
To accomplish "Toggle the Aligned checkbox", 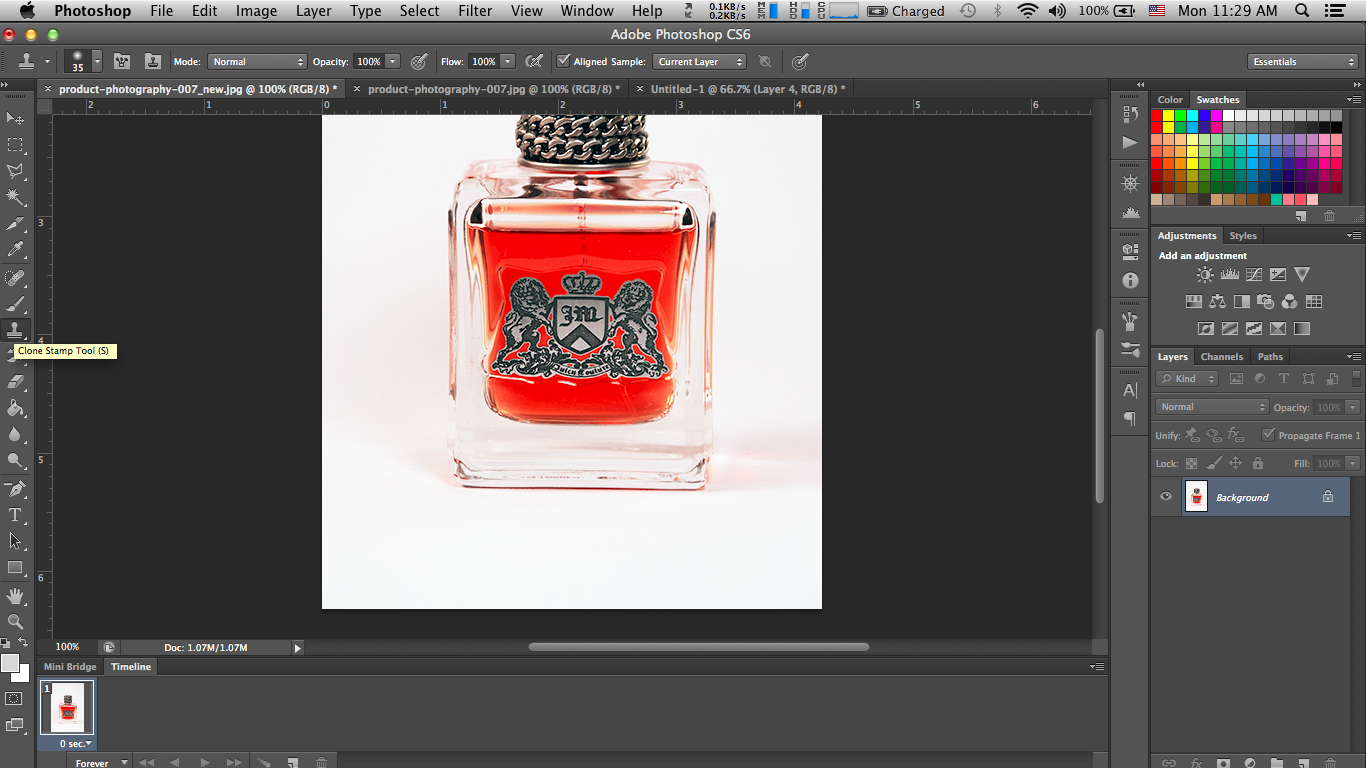I will coord(564,61).
